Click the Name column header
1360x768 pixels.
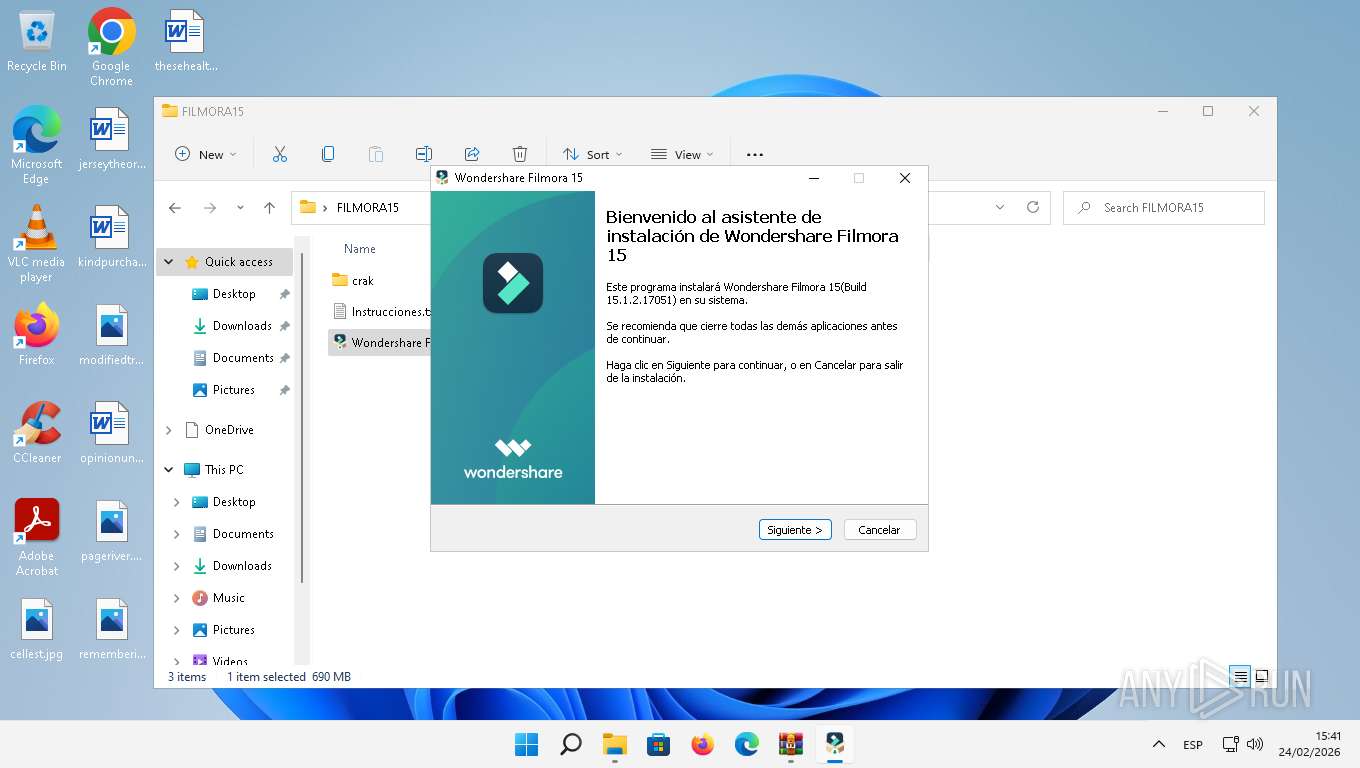pyautogui.click(x=360, y=249)
